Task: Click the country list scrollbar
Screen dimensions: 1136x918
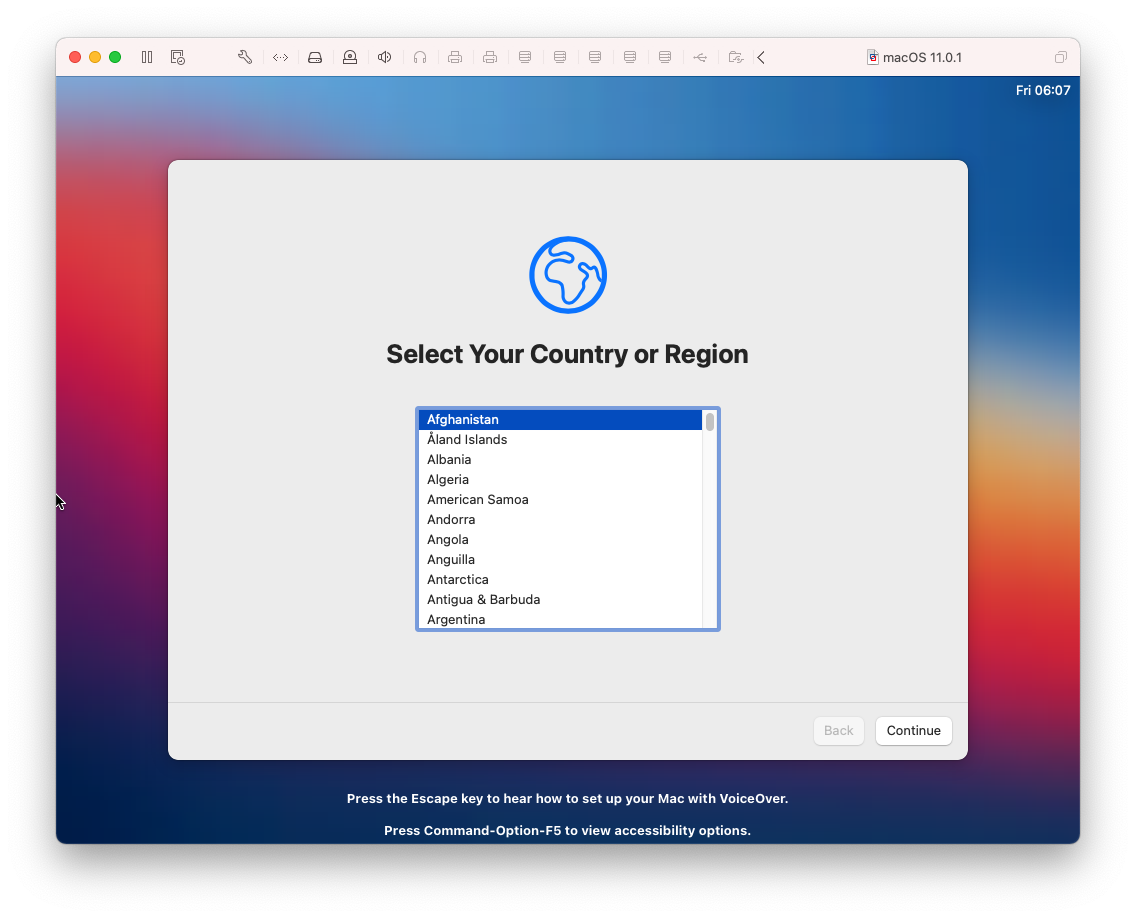Action: click(710, 424)
